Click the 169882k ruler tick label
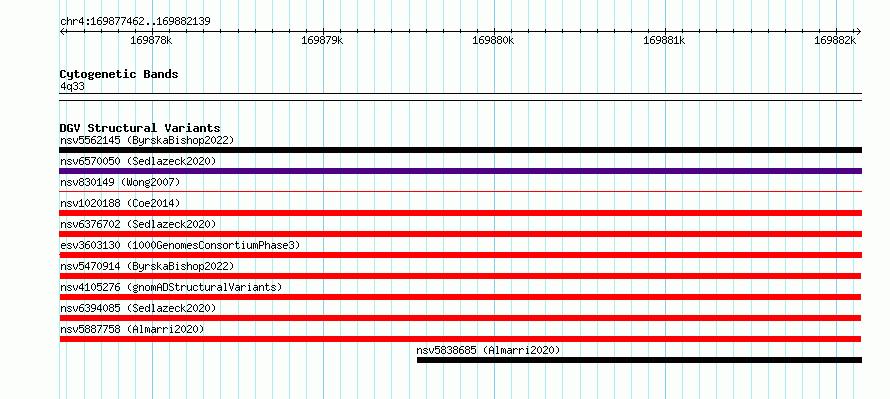890x399 pixels. 835,40
